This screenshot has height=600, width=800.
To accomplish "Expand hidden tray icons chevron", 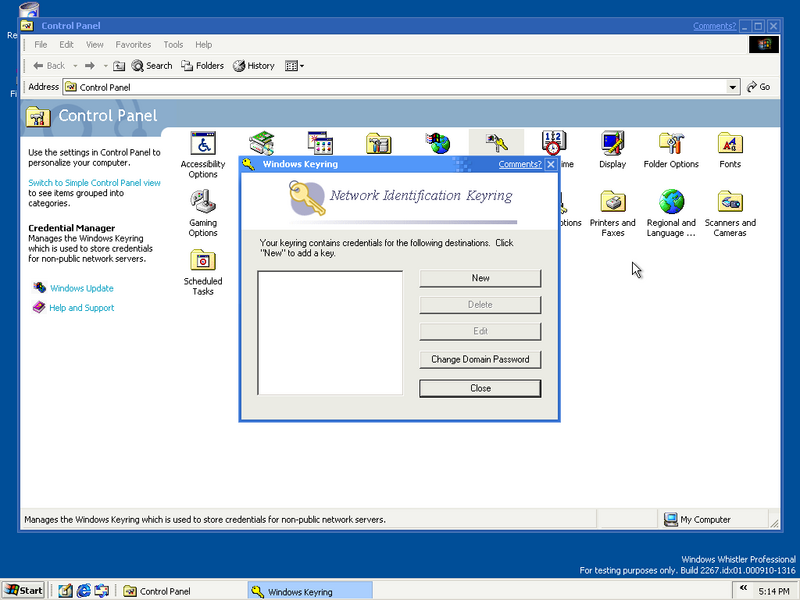I will coord(743,588).
